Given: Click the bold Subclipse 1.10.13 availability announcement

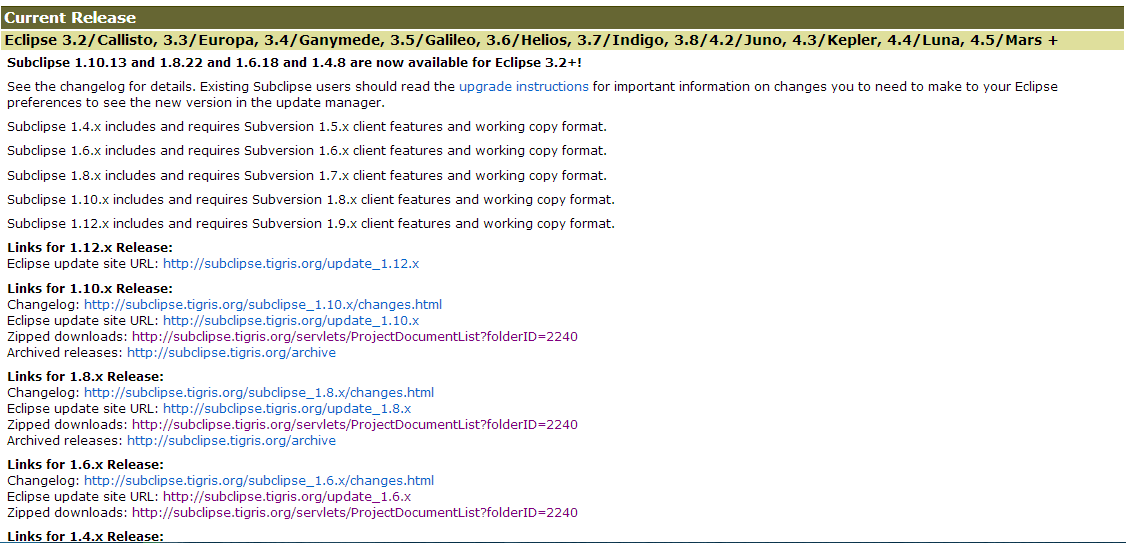Looking at the screenshot, I should coord(294,63).
